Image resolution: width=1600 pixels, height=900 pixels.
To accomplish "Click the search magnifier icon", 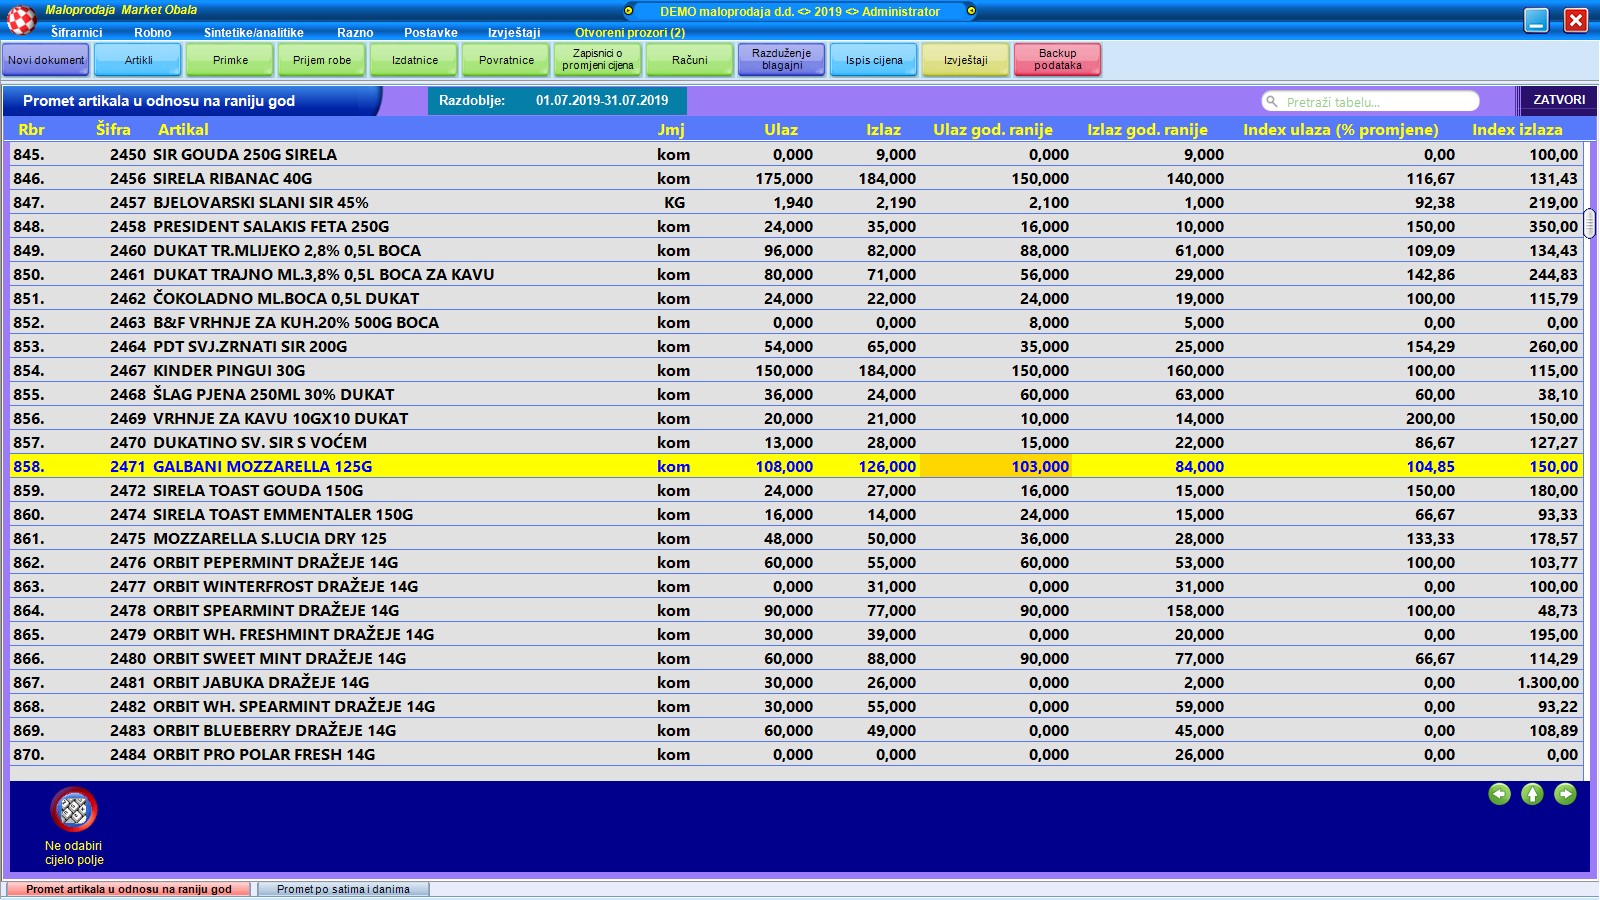I will pyautogui.click(x=1272, y=101).
